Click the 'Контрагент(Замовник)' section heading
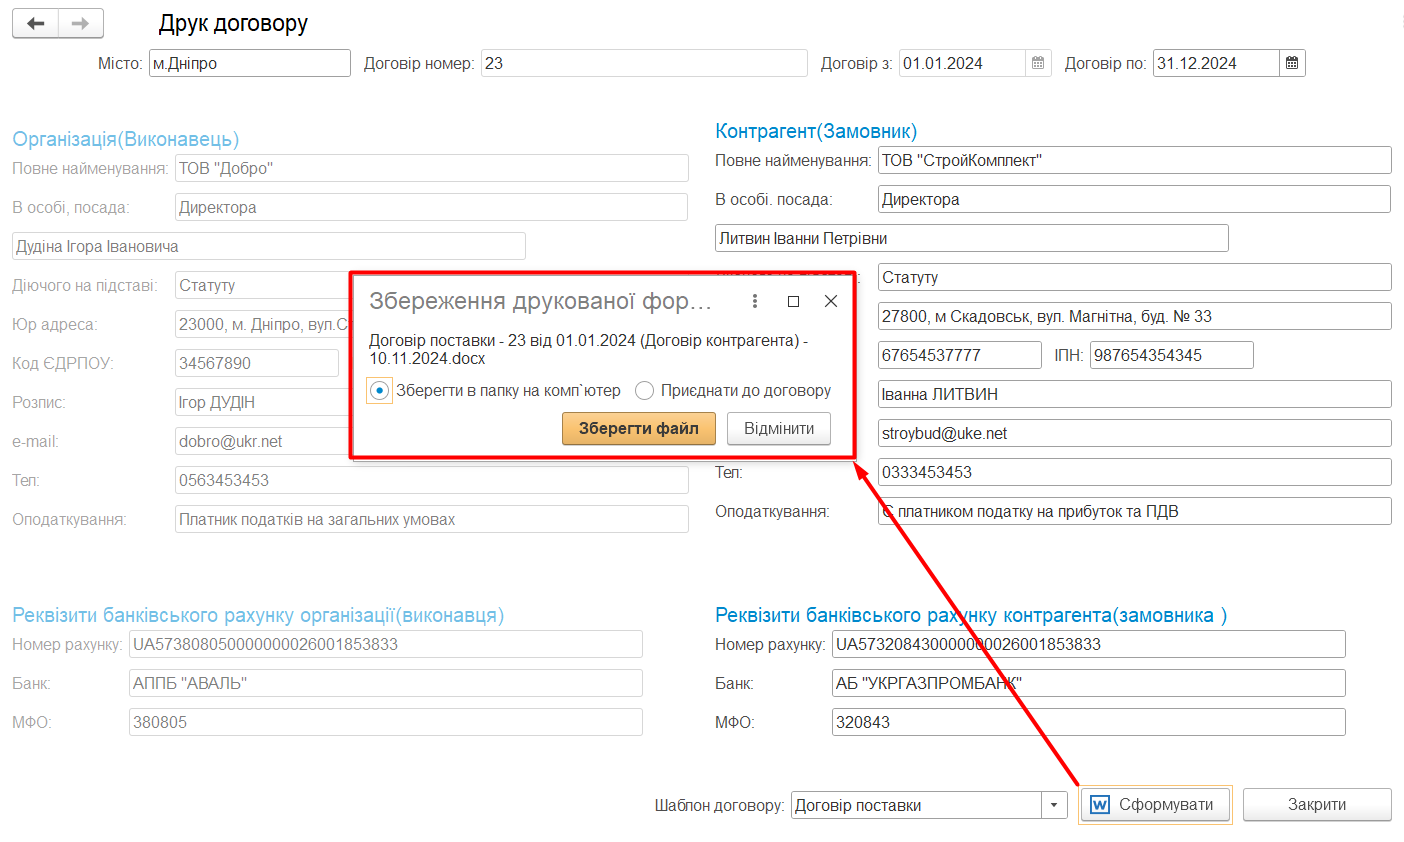The image size is (1404, 842). coord(816,131)
